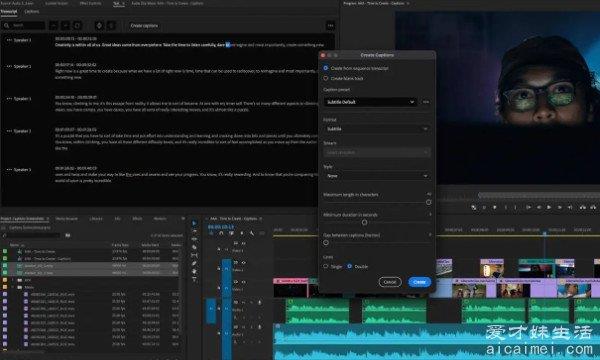The width and height of the screenshot is (600, 360).
Task: Click the wrench timeline display settings icon
Action: pos(252,233)
